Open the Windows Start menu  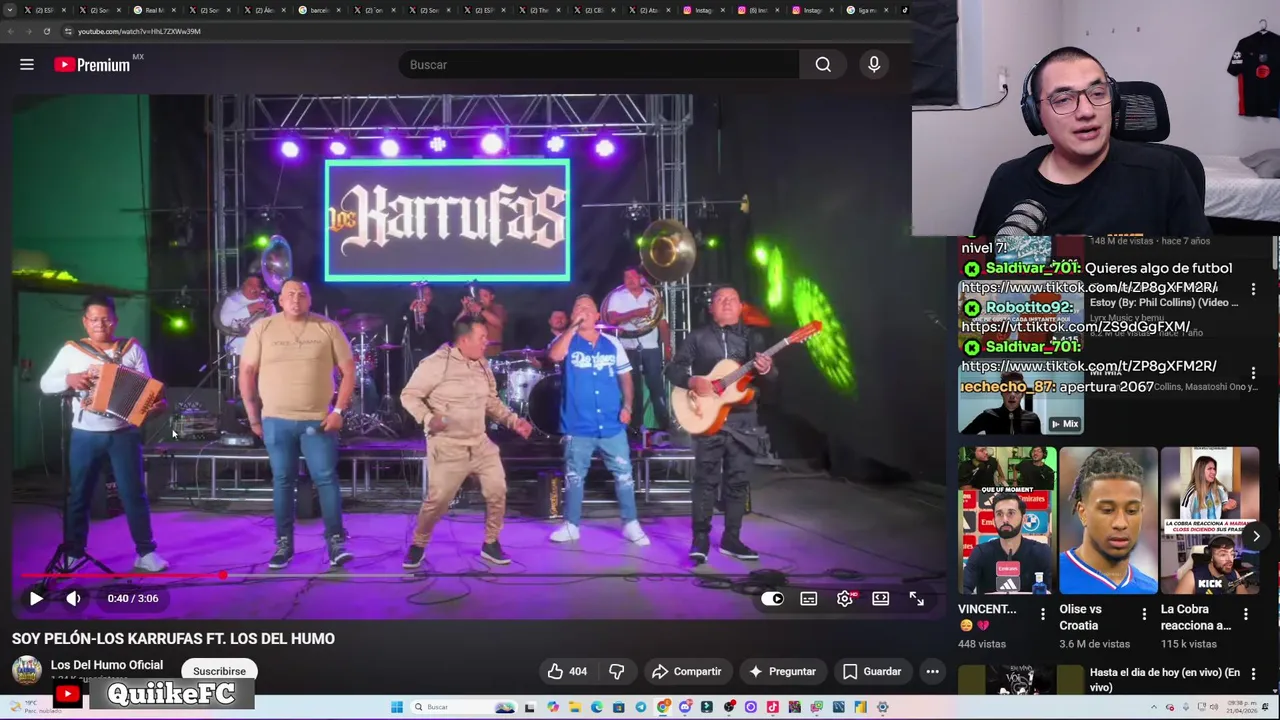coord(397,707)
